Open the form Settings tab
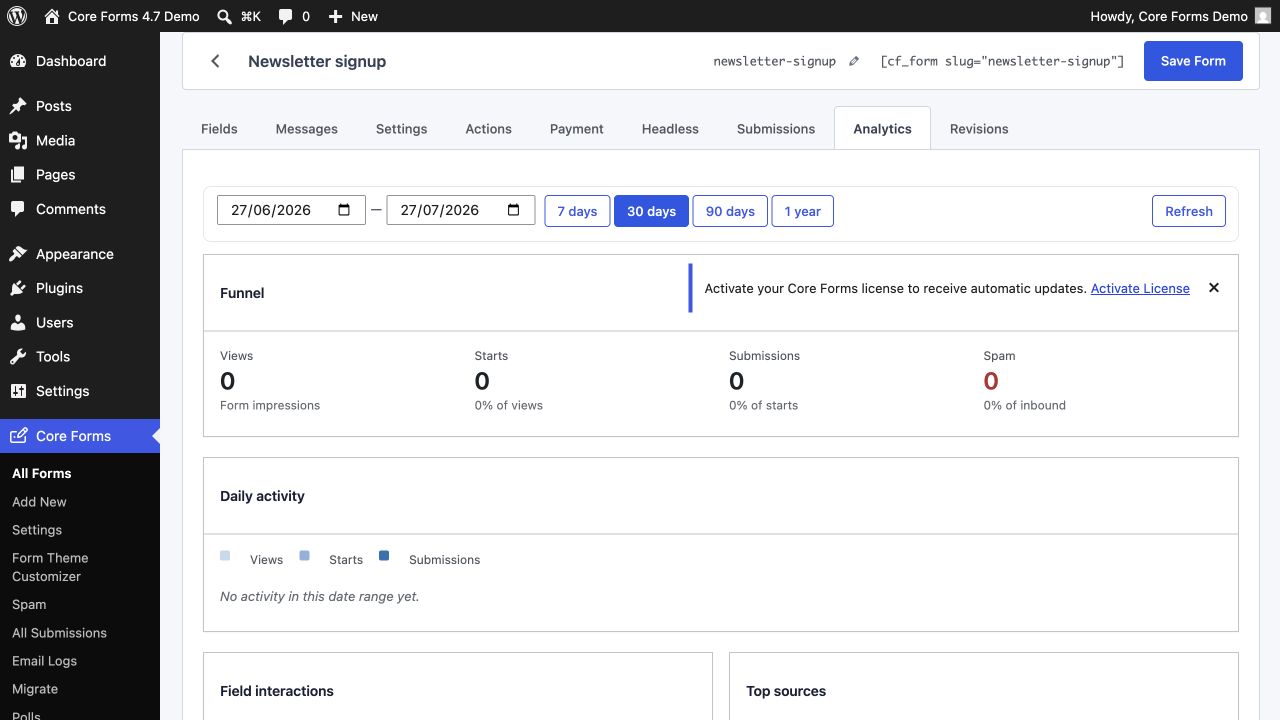Image resolution: width=1280 pixels, height=720 pixels. pyautogui.click(x=402, y=128)
